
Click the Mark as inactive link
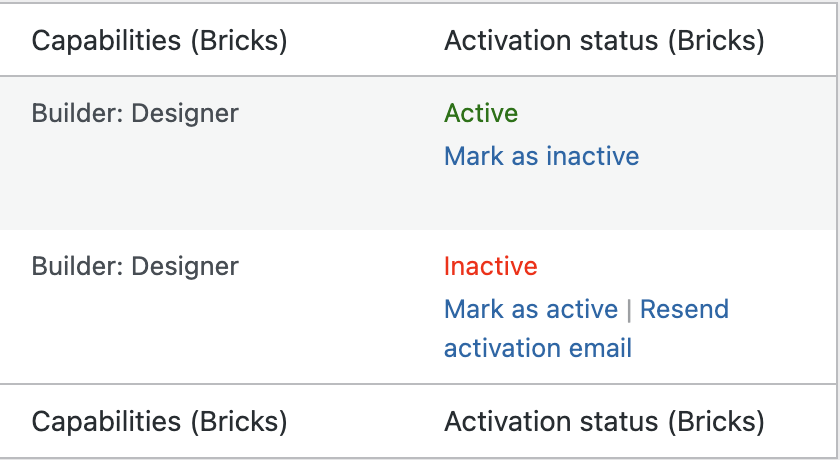pos(541,156)
